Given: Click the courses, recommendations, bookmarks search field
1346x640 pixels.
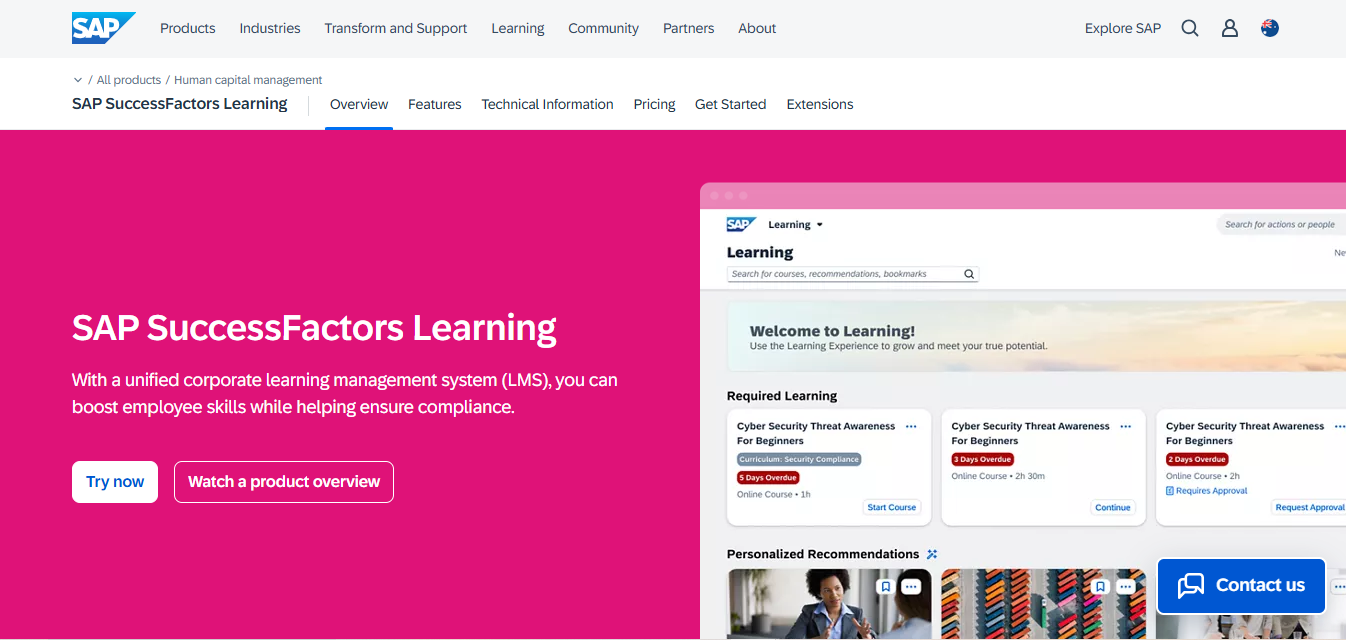Looking at the screenshot, I should (x=852, y=274).
